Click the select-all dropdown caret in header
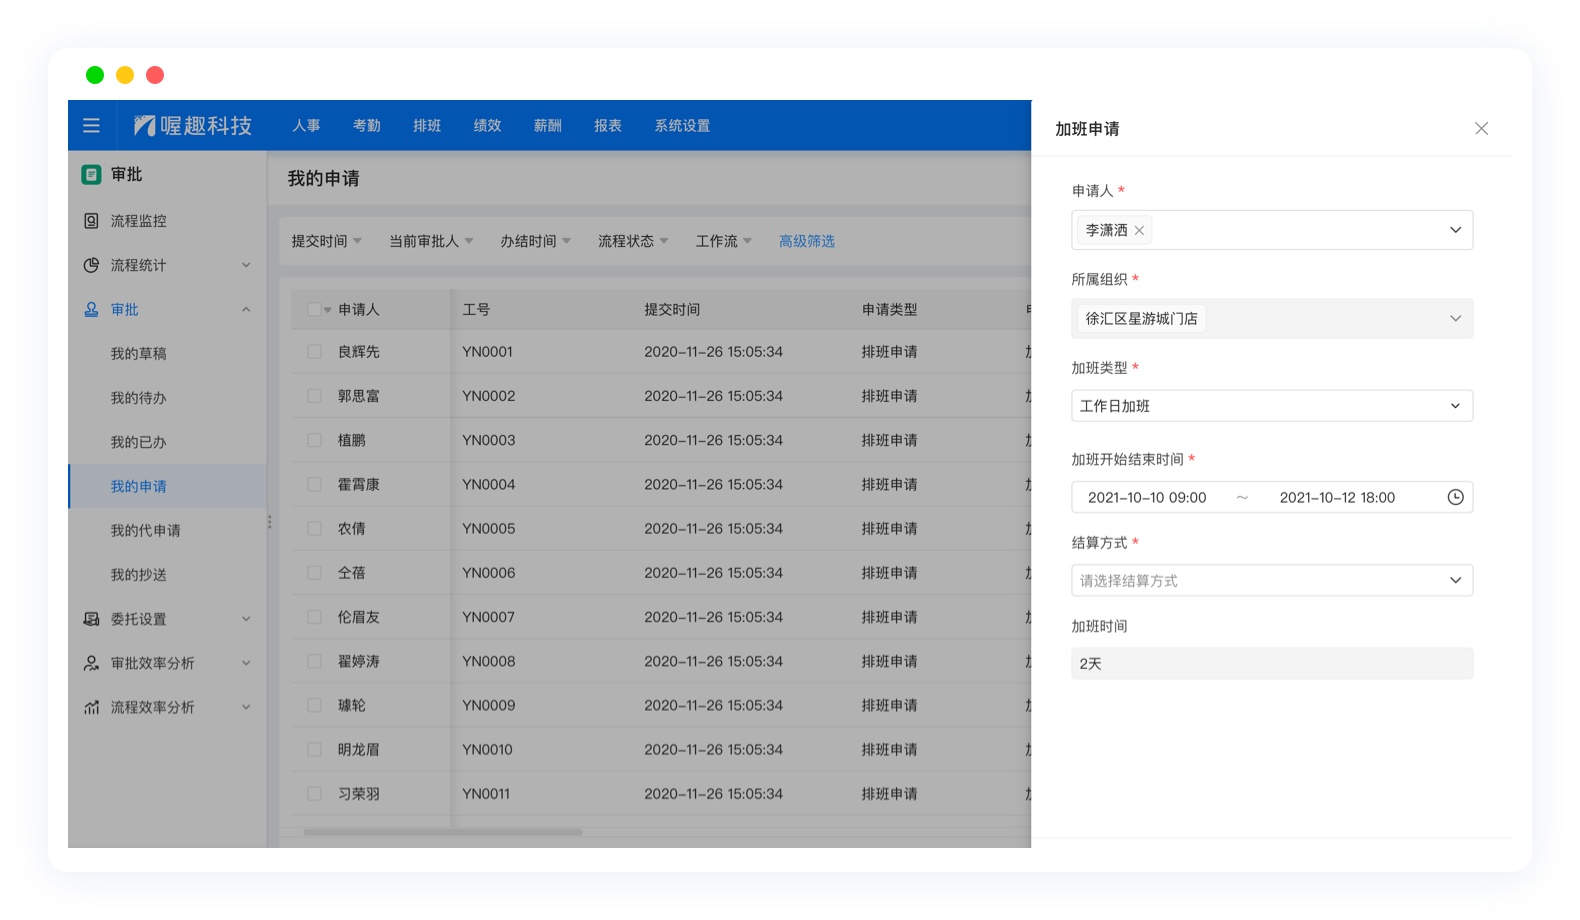Screen dimensions: 1580x920 point(328,310)
